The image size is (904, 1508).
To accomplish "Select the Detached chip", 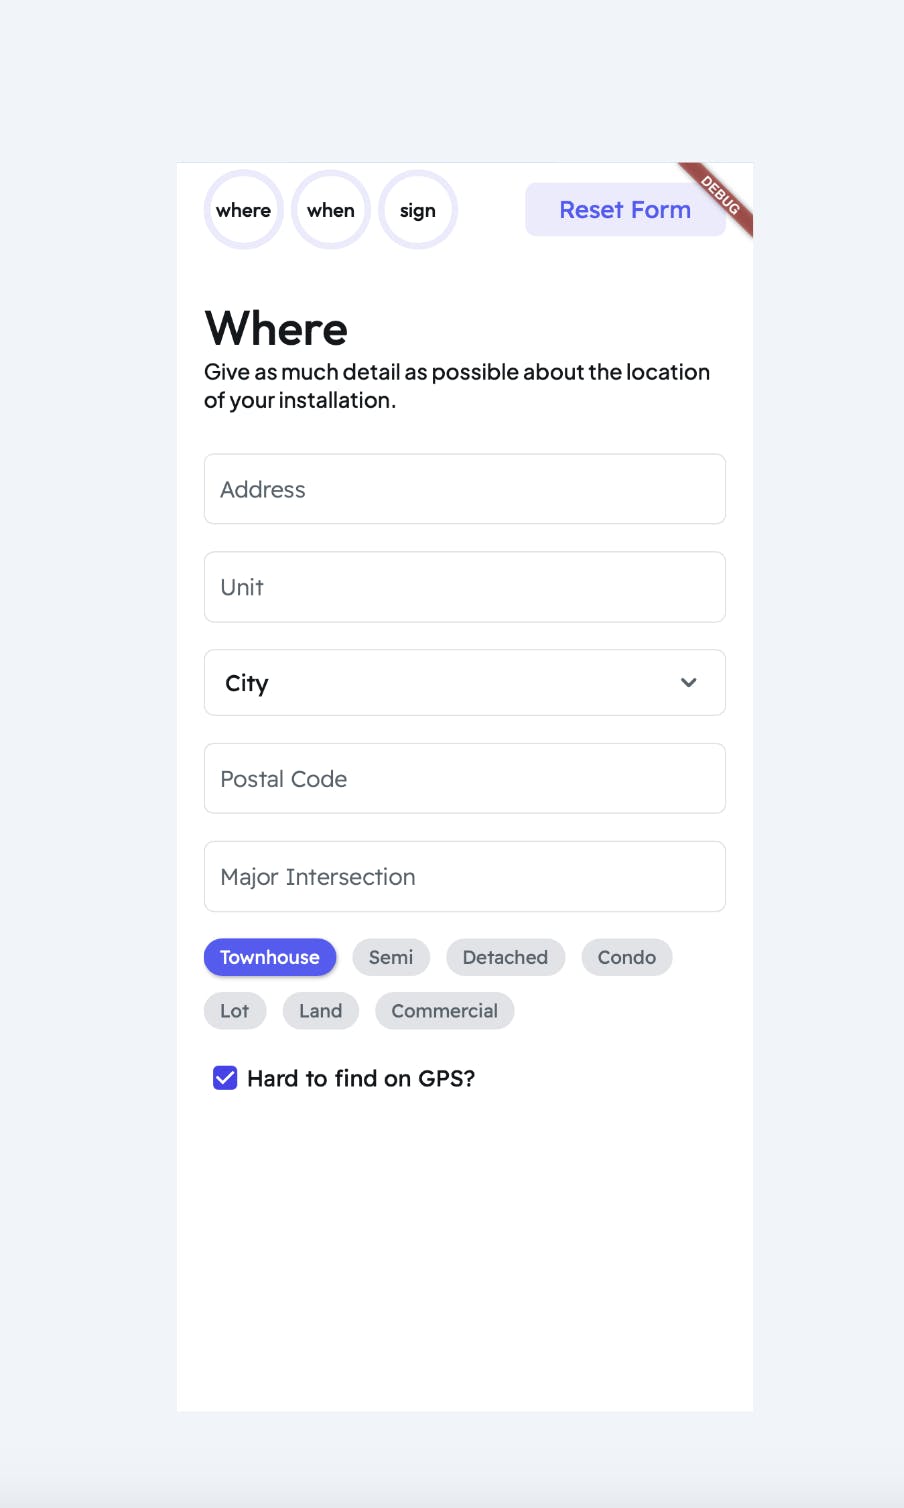I will [x=505, y=957].
